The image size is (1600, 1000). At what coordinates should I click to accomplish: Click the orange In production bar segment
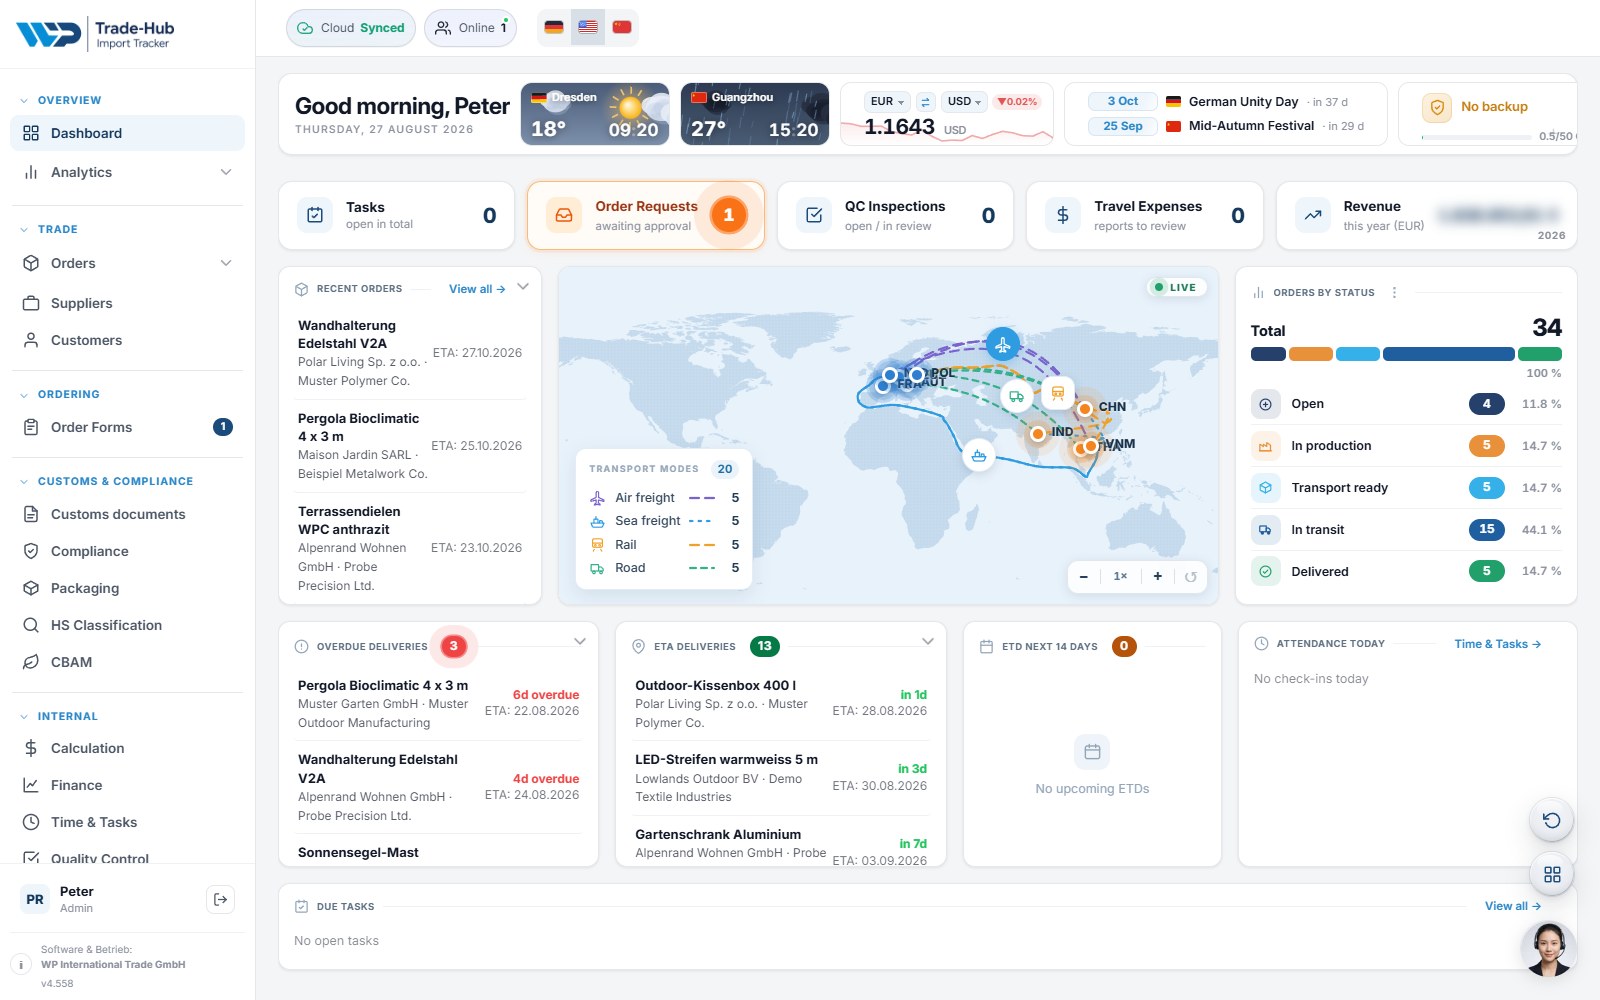[x=1310, y=354]
